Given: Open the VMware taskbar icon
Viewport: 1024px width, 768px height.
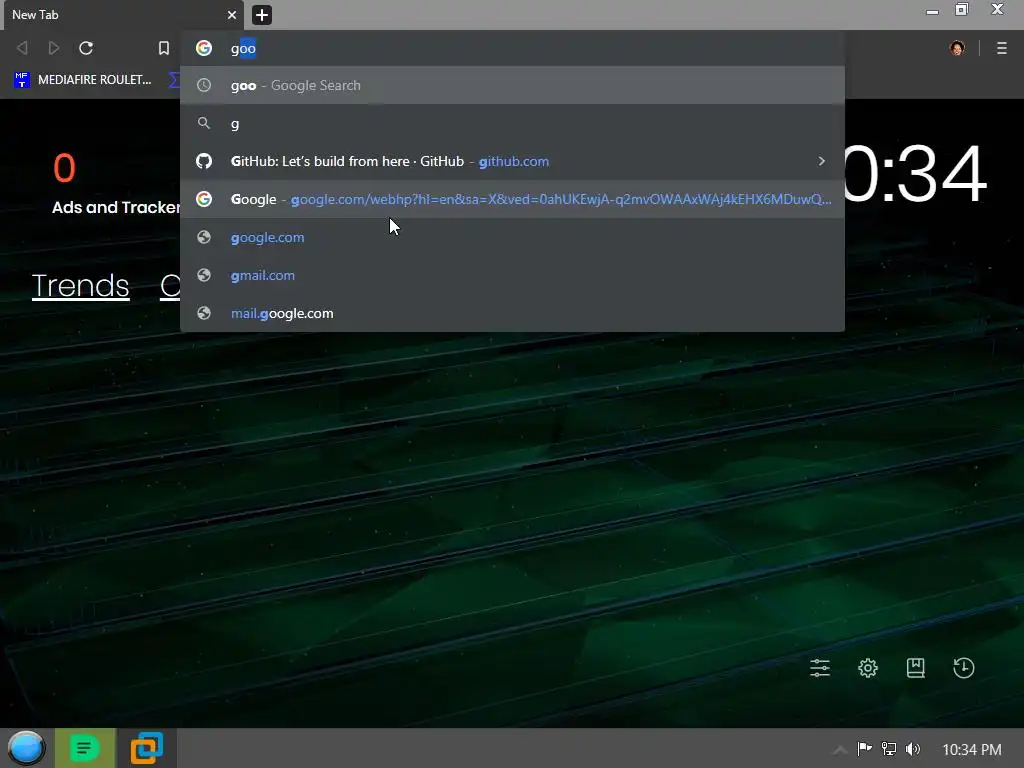Looking at the screenshot, I should pyautogui.click(x=146, y=748).
